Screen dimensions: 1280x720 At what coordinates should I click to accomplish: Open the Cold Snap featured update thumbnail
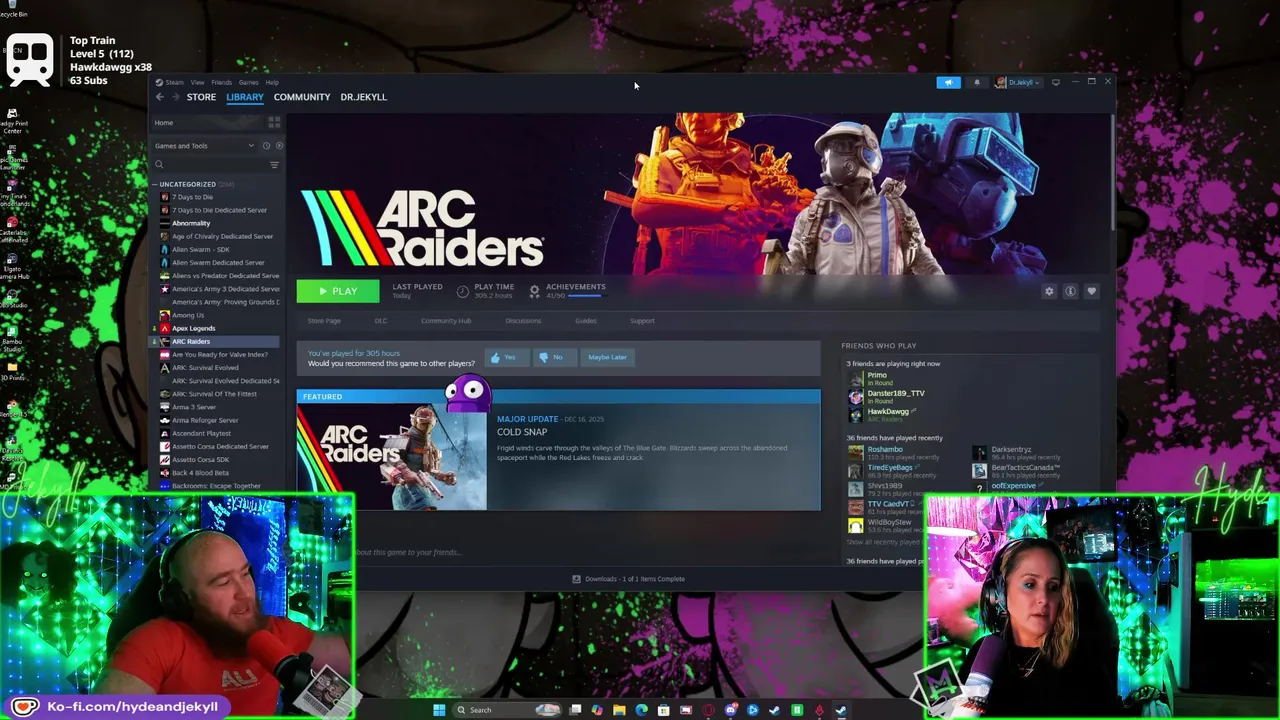(392, 457)
